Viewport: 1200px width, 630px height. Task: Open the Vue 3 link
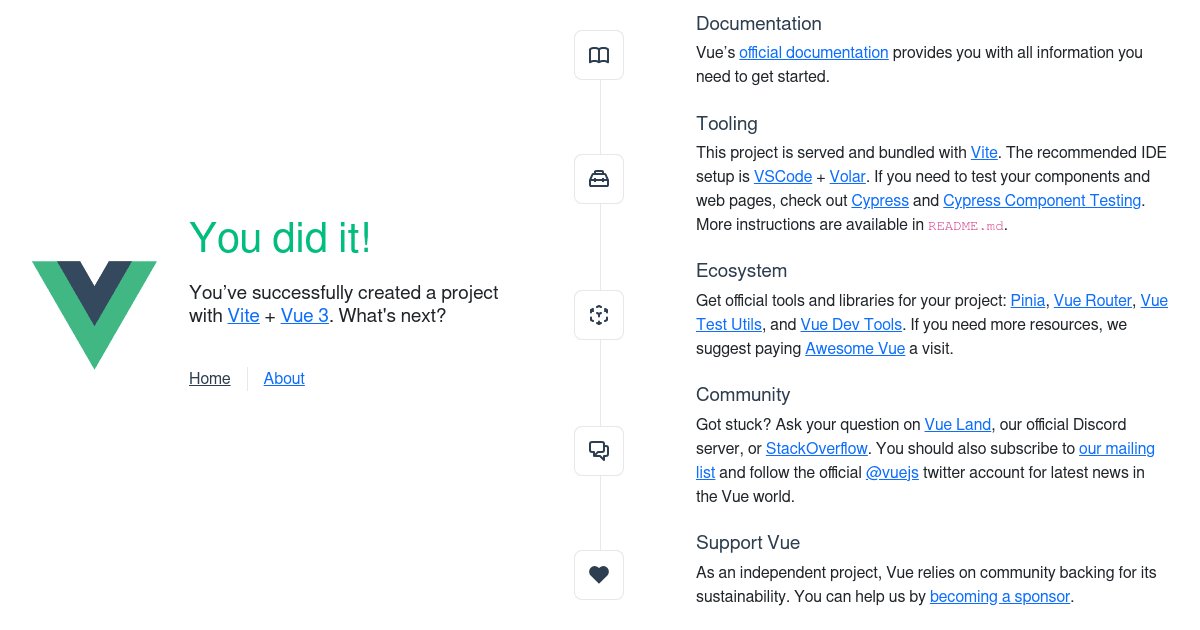coord(304,315)
